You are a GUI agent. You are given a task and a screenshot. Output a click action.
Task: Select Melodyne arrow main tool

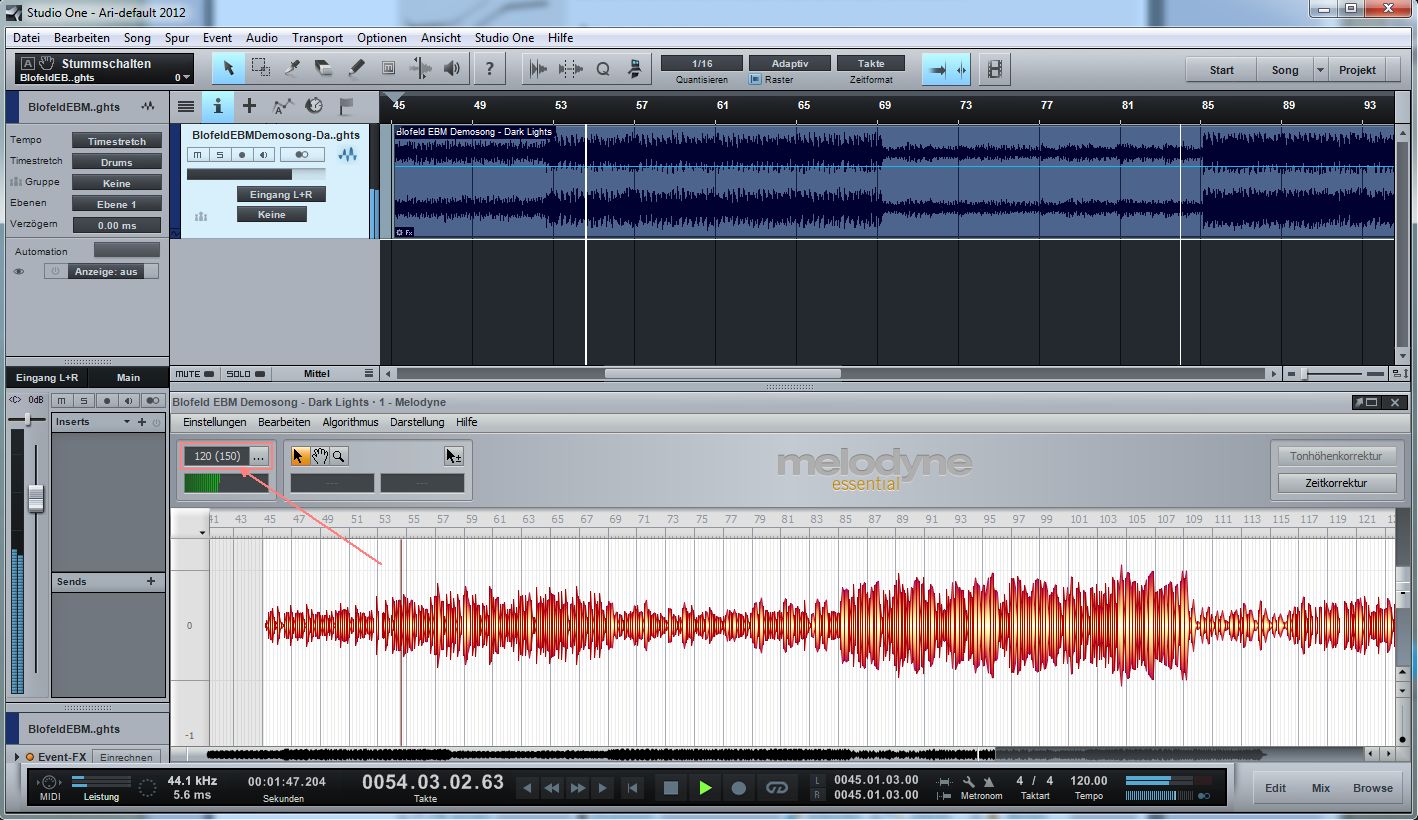[299, 456]
